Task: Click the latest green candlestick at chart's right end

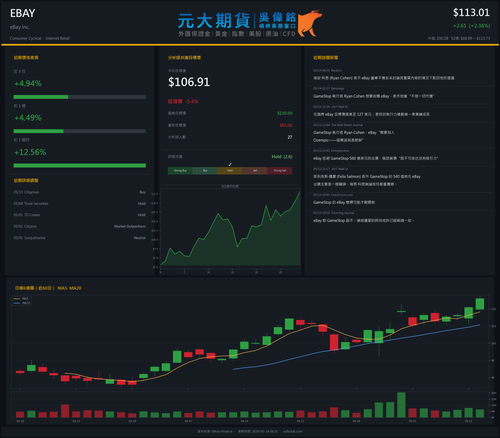Action: pos(480,304)
